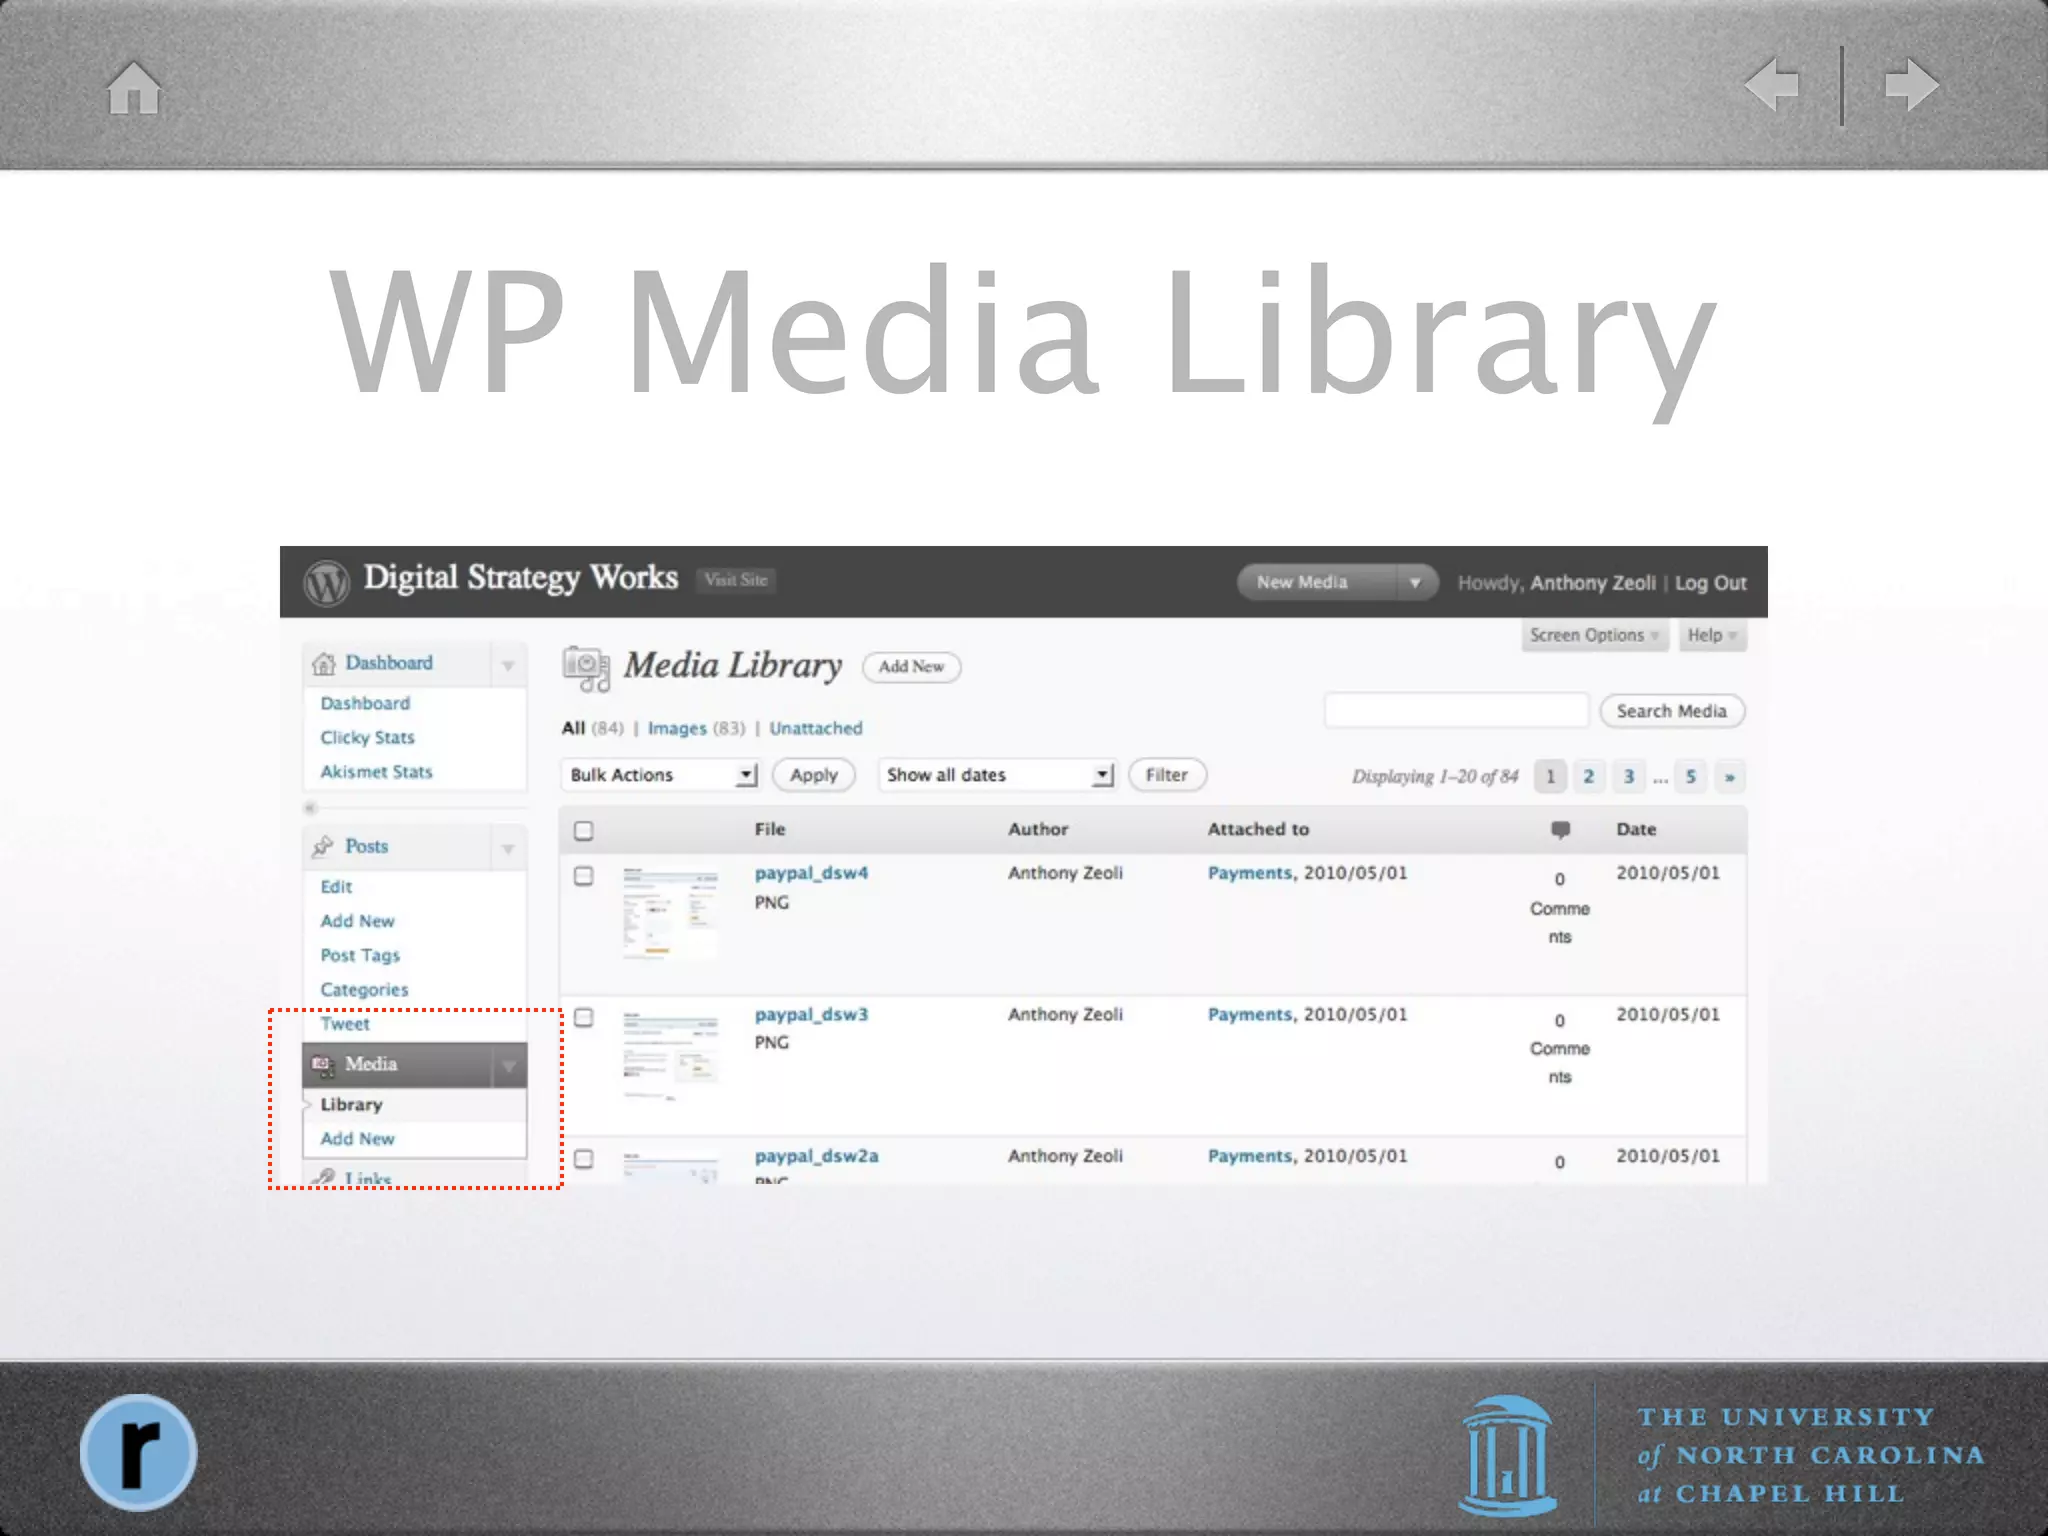Click the Visit Site button
2048x1536 pixels.
click(736, 580)
